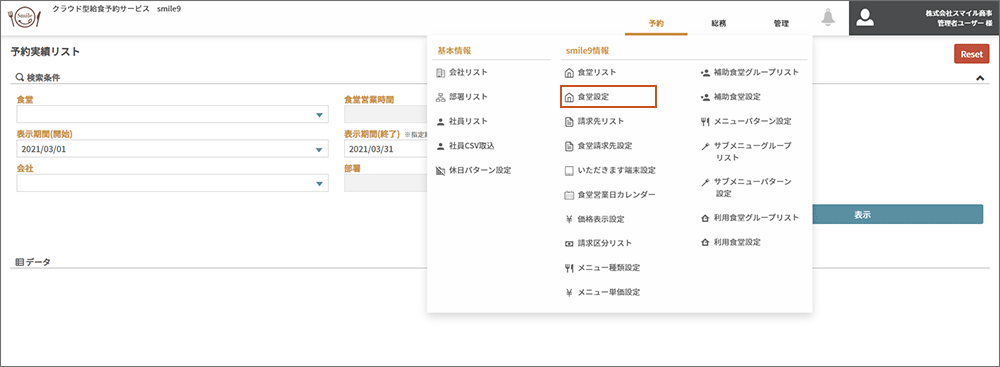Click the 表示期間(終了) date field
The image size is (1000, 367).
[385, 149]
